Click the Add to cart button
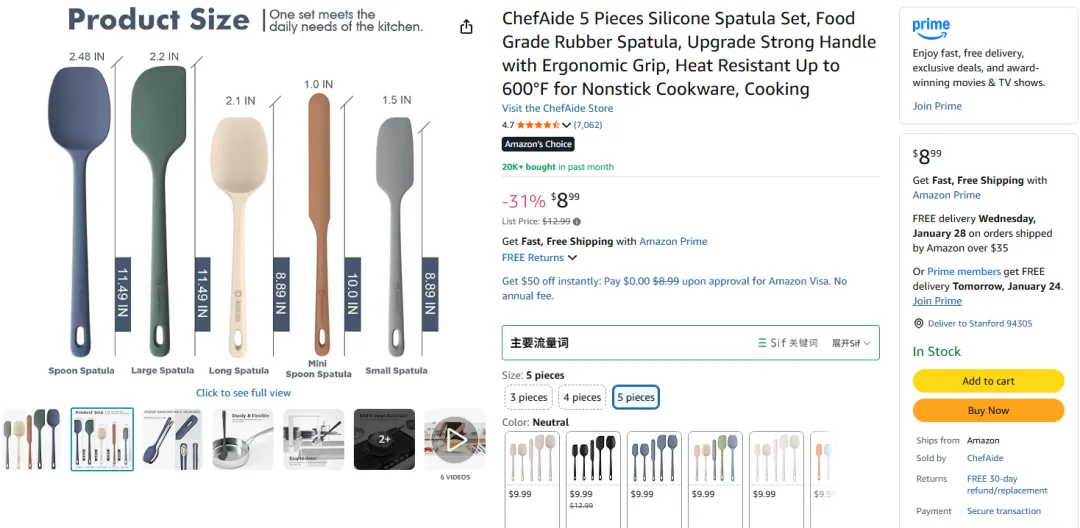 click(x=988, y=381)
